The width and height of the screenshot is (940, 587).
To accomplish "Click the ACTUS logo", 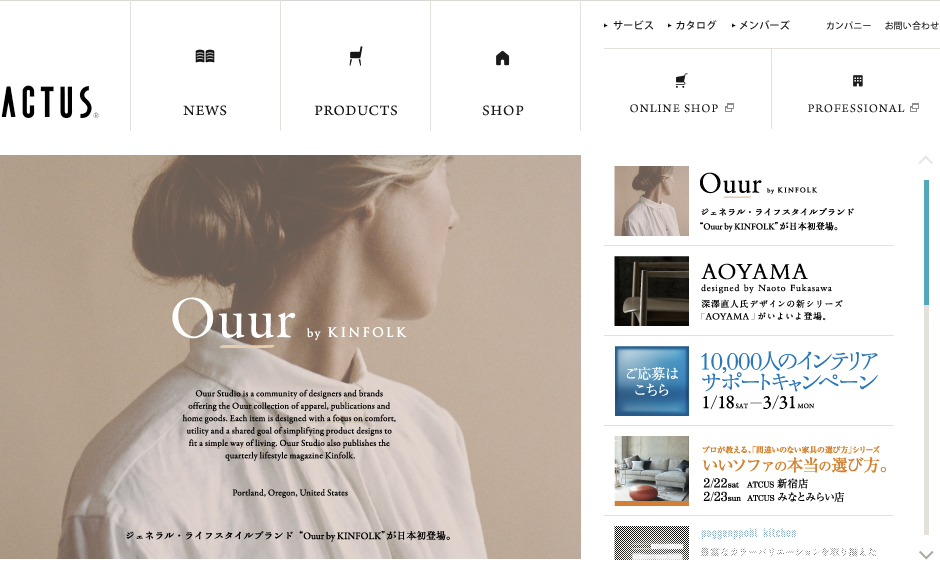I will [x=49, y=103].
